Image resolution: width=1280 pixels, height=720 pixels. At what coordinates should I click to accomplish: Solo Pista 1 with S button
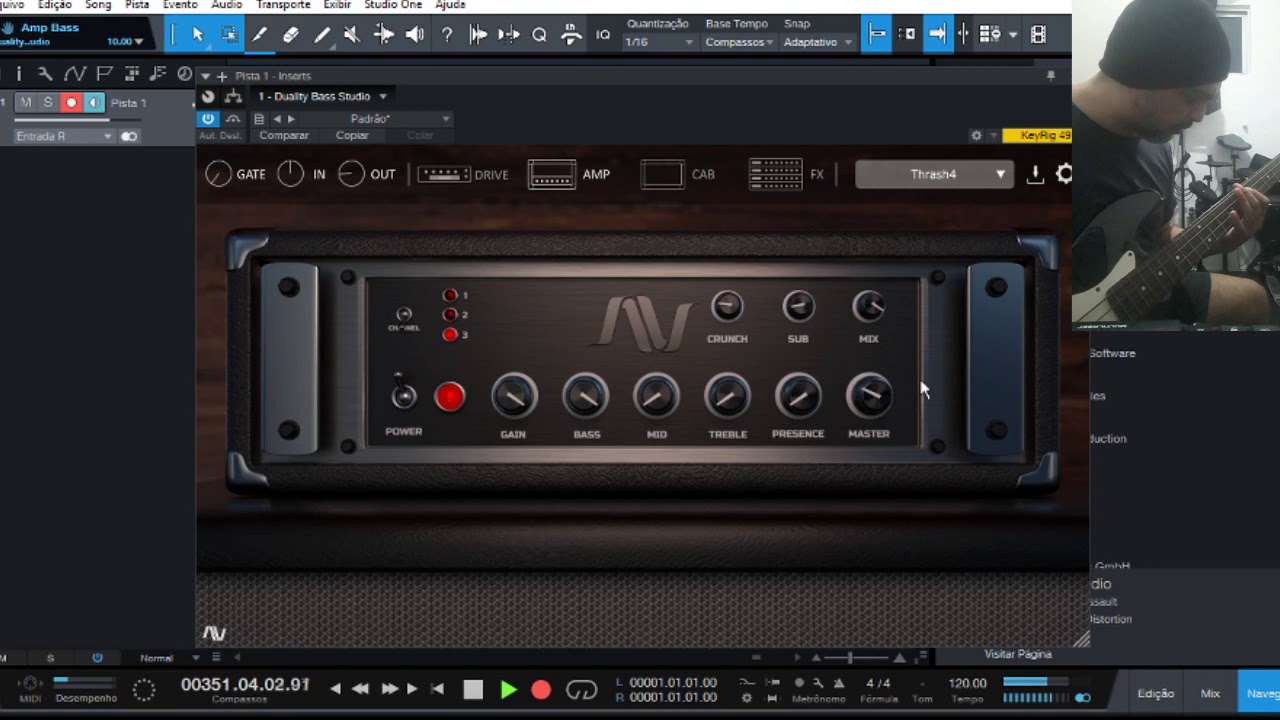[x=47, y=102]
